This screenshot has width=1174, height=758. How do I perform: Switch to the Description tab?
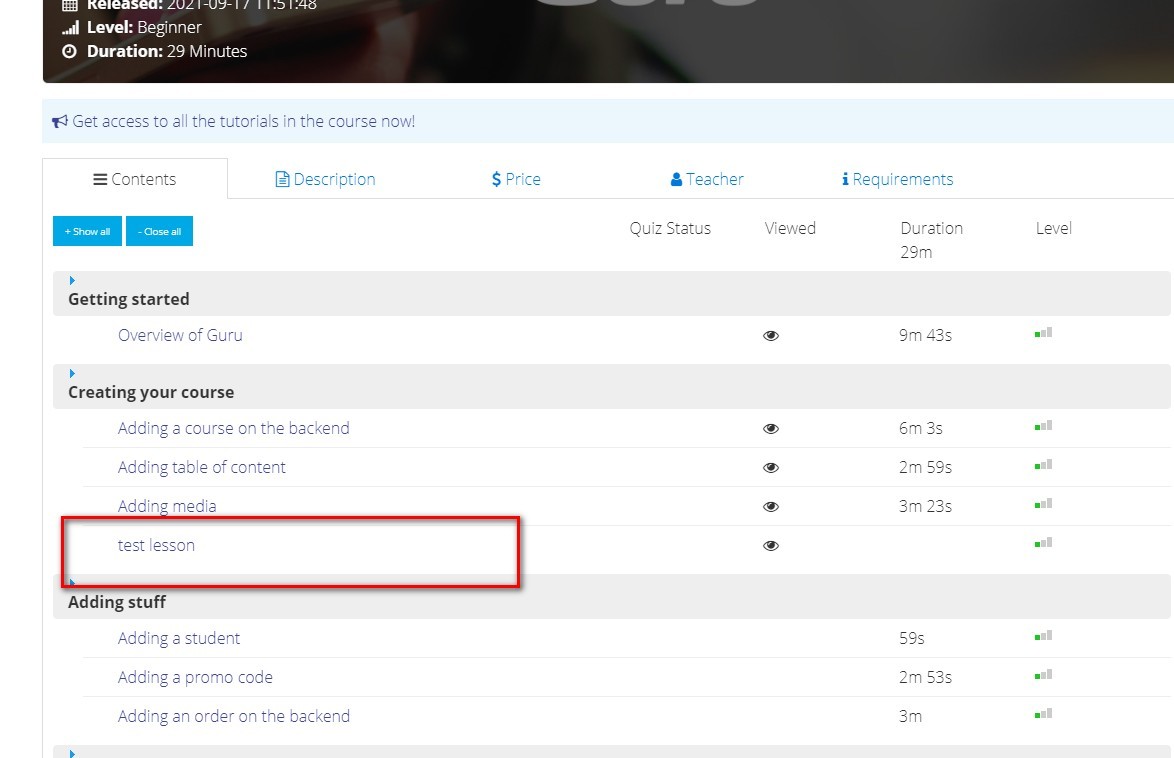coord(325,179)
